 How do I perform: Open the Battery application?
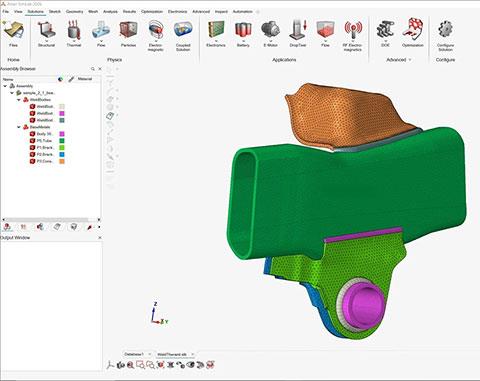coord(243,33)
